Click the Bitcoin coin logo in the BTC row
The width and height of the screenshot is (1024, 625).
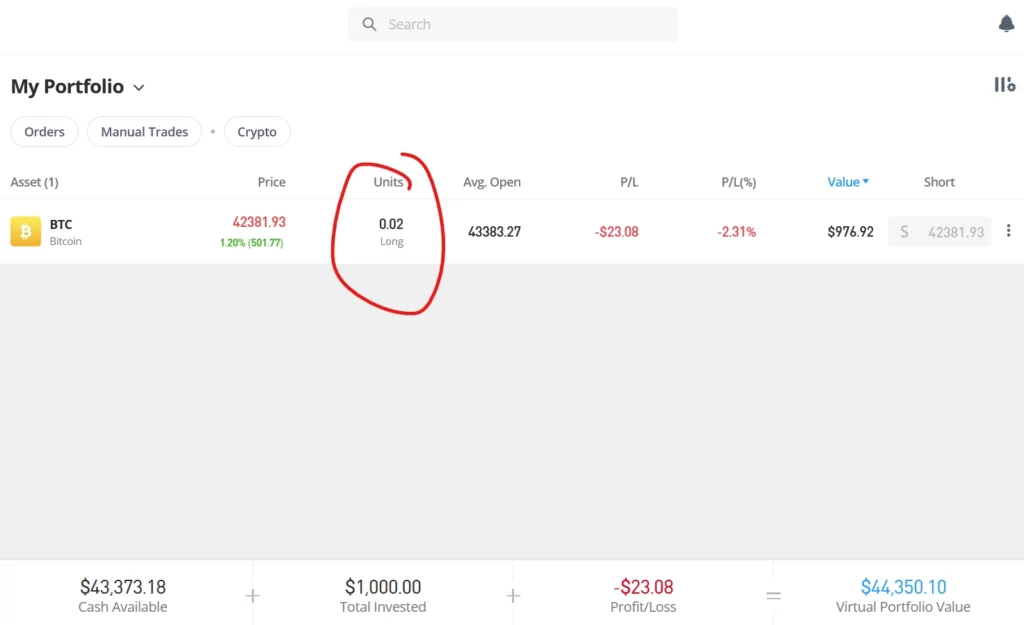tap(25, 231)
